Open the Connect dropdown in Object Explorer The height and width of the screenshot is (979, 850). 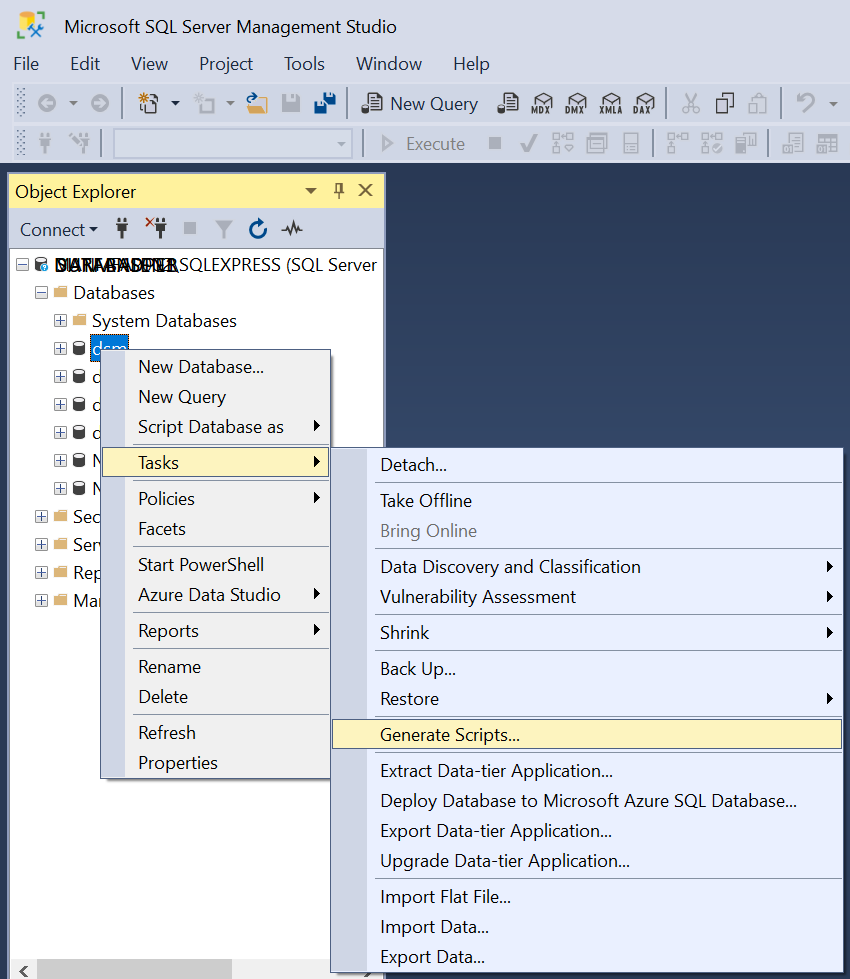click(57, 229)
